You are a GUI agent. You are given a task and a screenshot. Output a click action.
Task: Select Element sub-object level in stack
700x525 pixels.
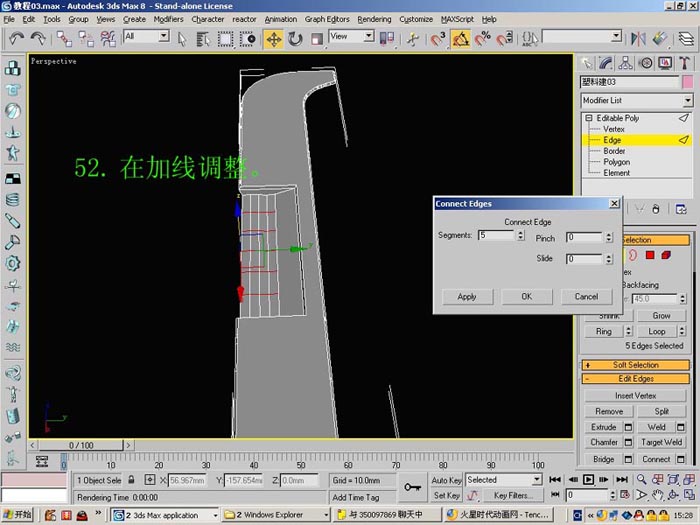click(617, 173)
